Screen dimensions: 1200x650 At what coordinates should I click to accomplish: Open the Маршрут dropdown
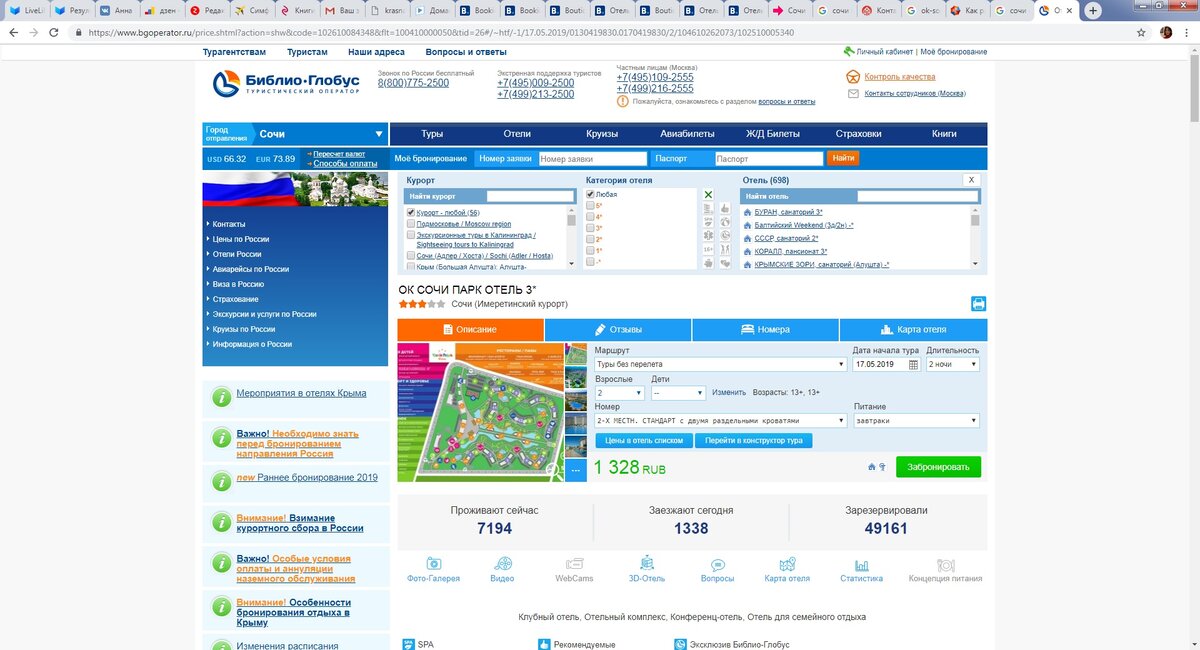click(720, 365)
